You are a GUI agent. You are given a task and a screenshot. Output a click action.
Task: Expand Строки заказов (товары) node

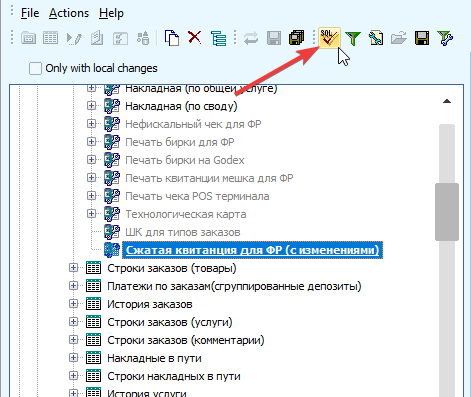coord(73,268)
